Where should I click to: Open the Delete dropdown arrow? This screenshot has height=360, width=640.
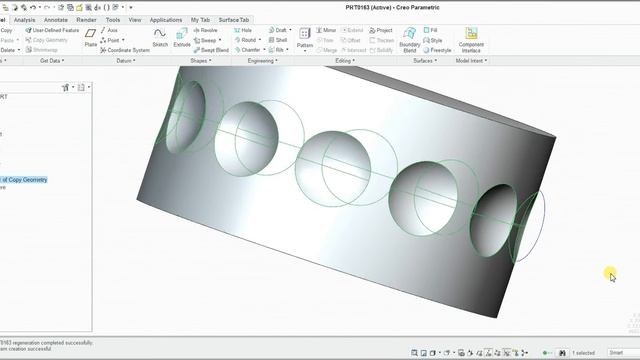pos(19,50)
